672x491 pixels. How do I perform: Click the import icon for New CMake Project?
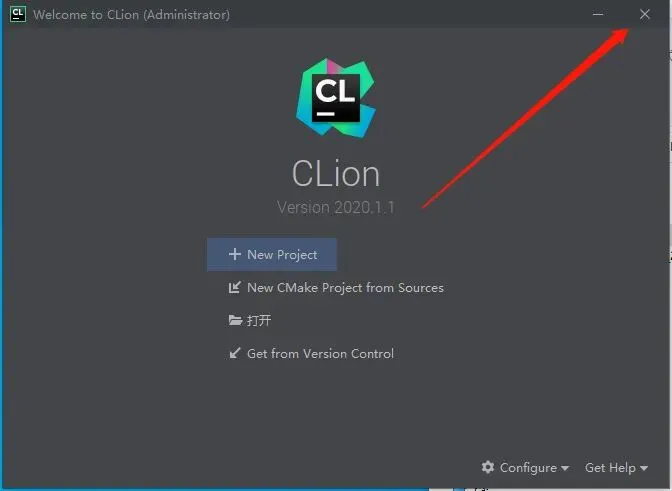234,287
